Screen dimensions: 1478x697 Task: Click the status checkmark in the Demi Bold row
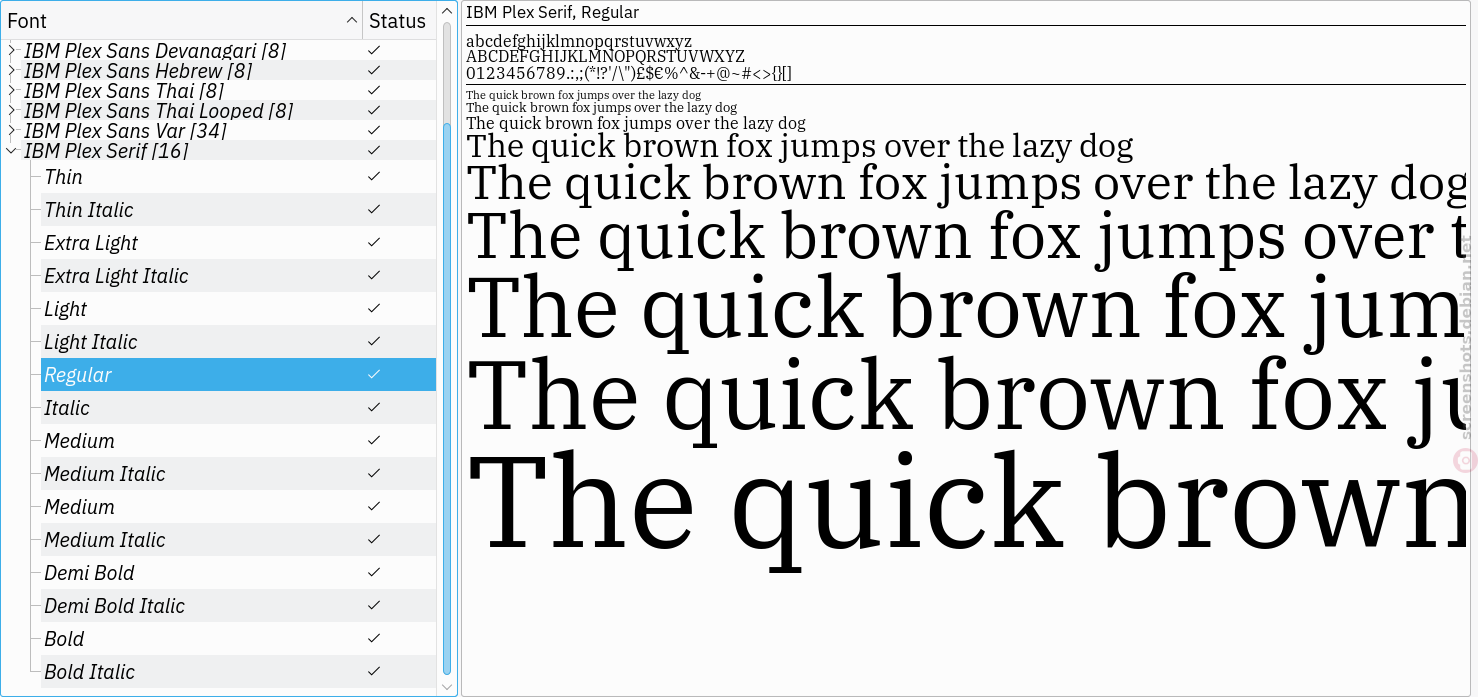click(x=374, y=572)
